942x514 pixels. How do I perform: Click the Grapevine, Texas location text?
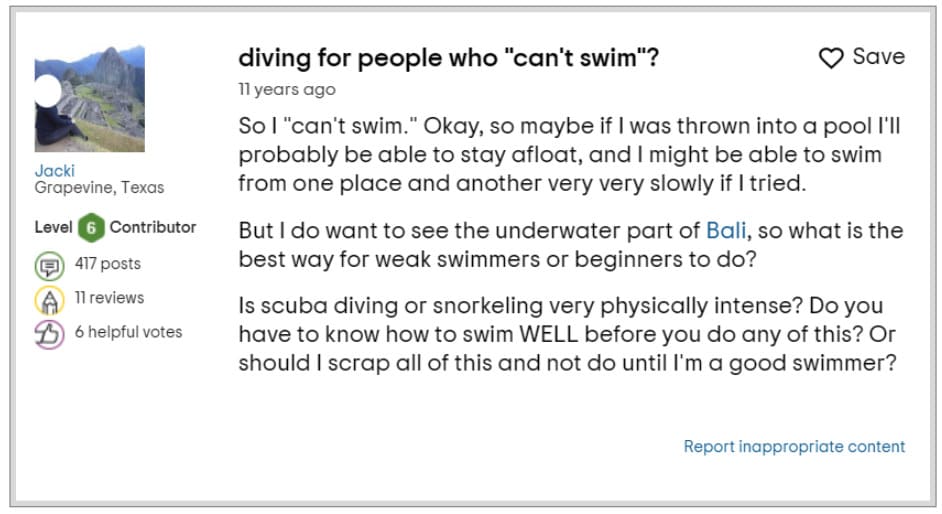tap(99, 187)
